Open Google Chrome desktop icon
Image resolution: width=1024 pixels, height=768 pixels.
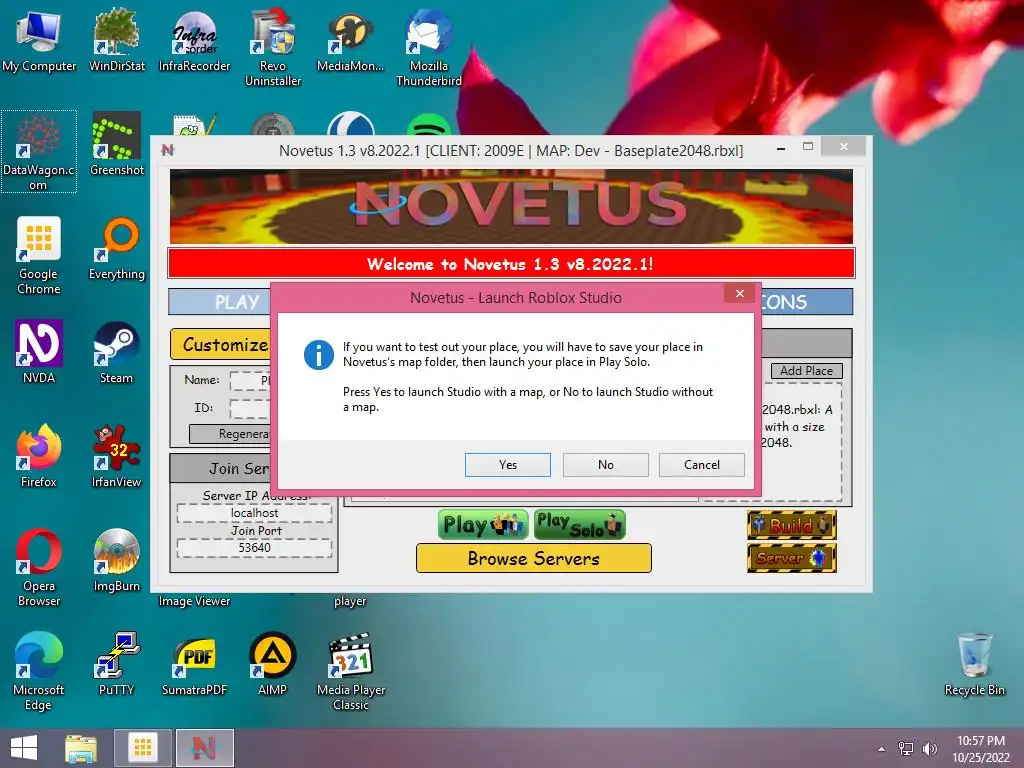[x=39, y=256]
